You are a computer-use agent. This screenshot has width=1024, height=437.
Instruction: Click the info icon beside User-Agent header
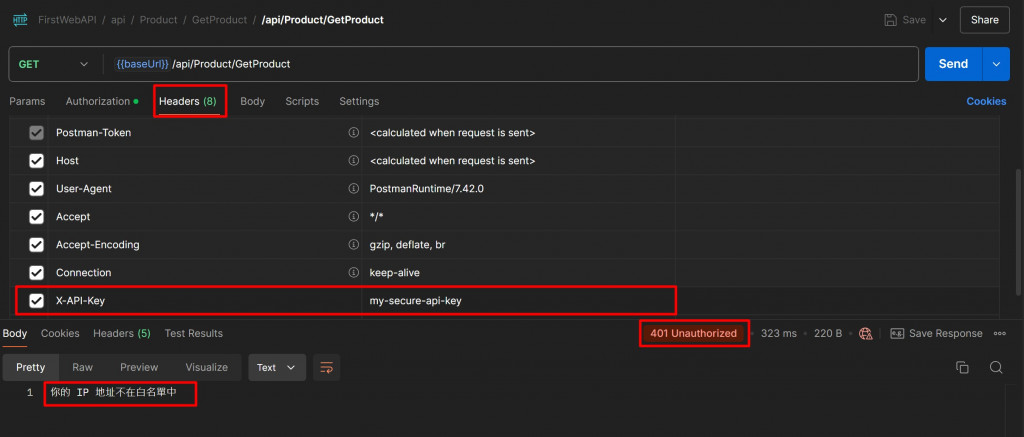point(353,189)
